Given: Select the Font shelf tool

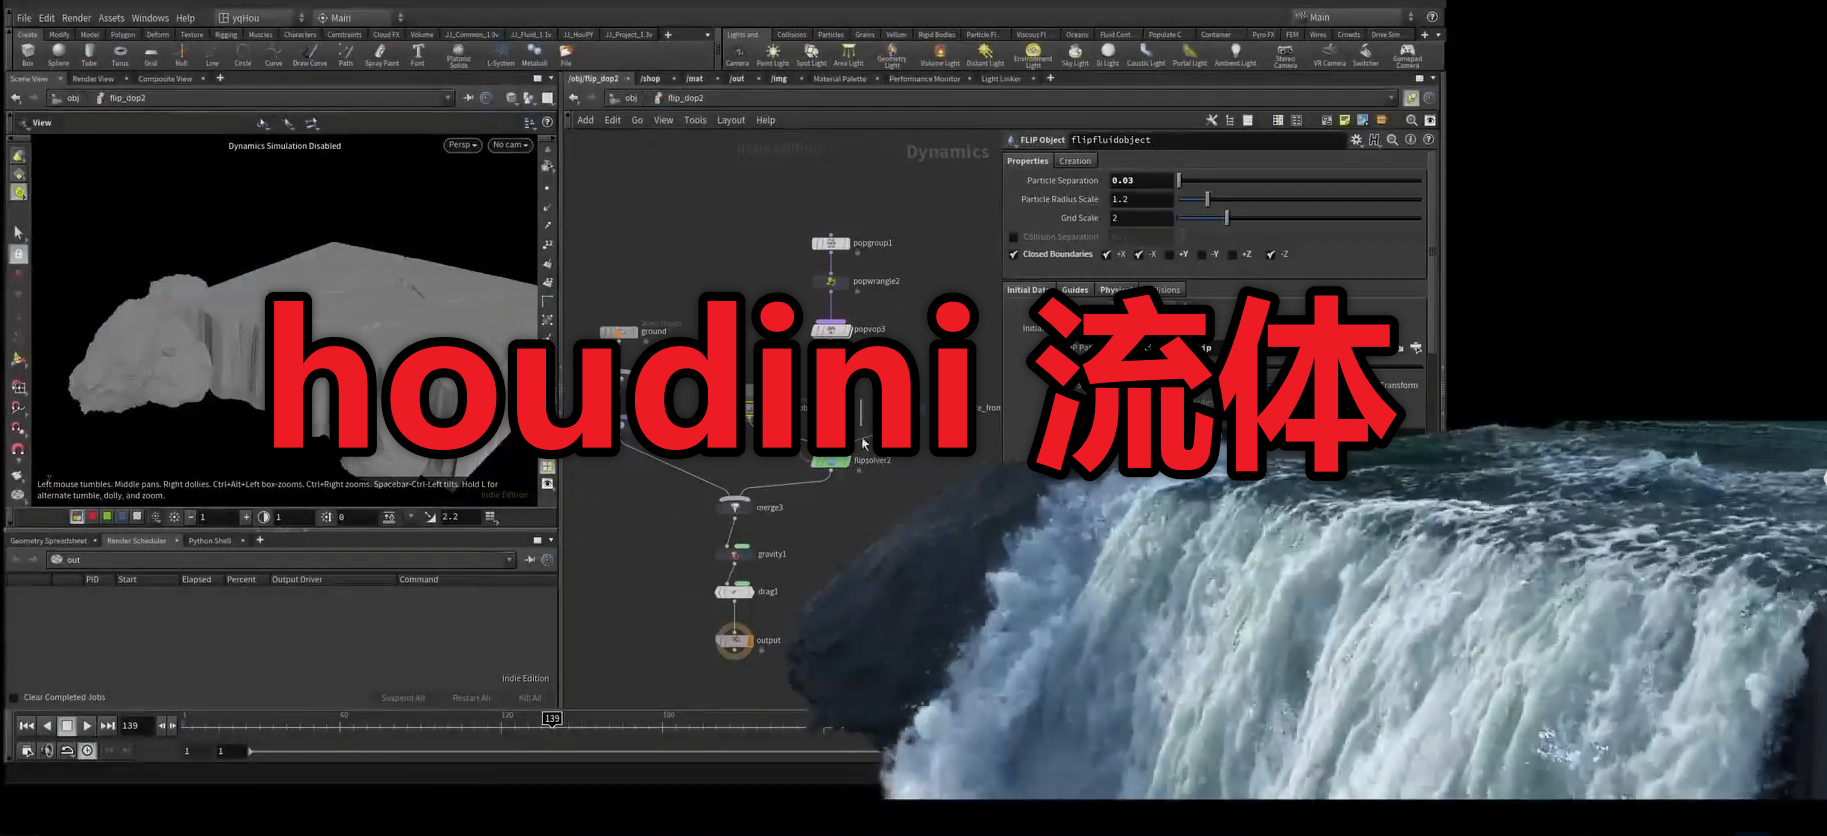Looking at the screenshot, I should [x=418, y=55].
